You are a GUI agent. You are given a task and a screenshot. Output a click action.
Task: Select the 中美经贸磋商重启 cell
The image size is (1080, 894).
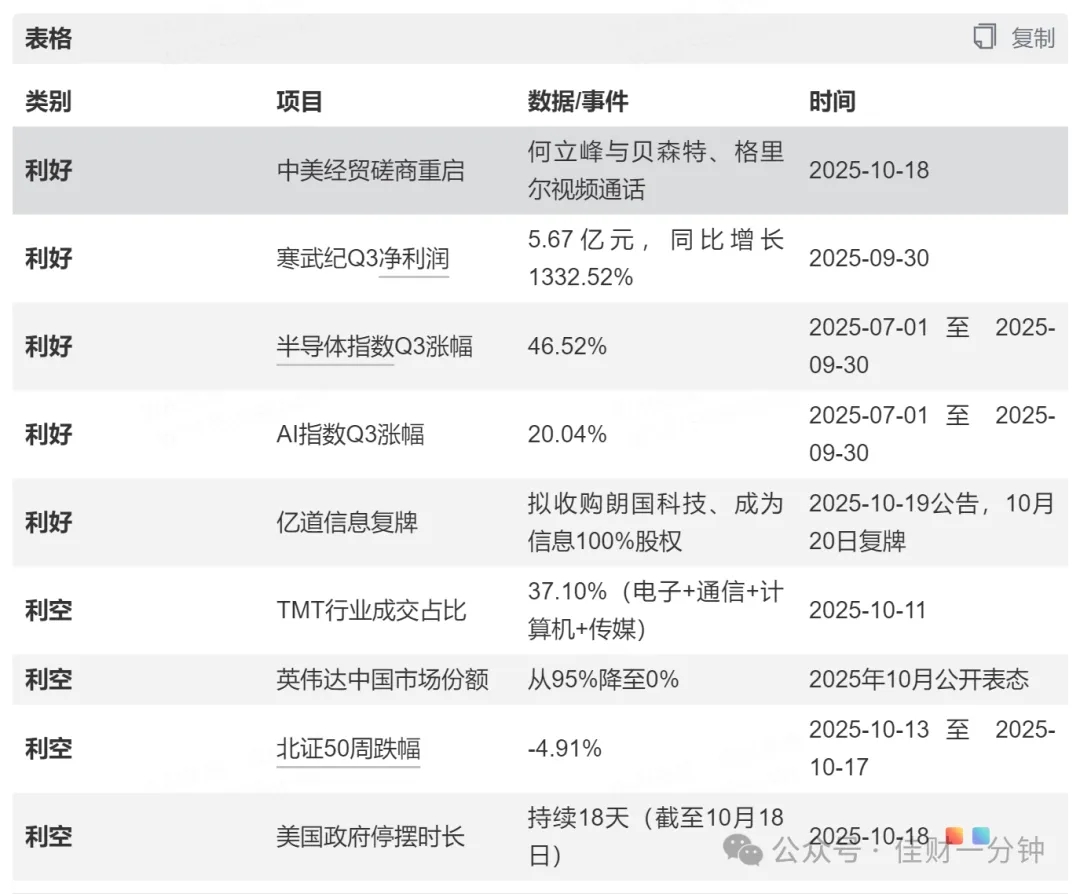[371, 170]
